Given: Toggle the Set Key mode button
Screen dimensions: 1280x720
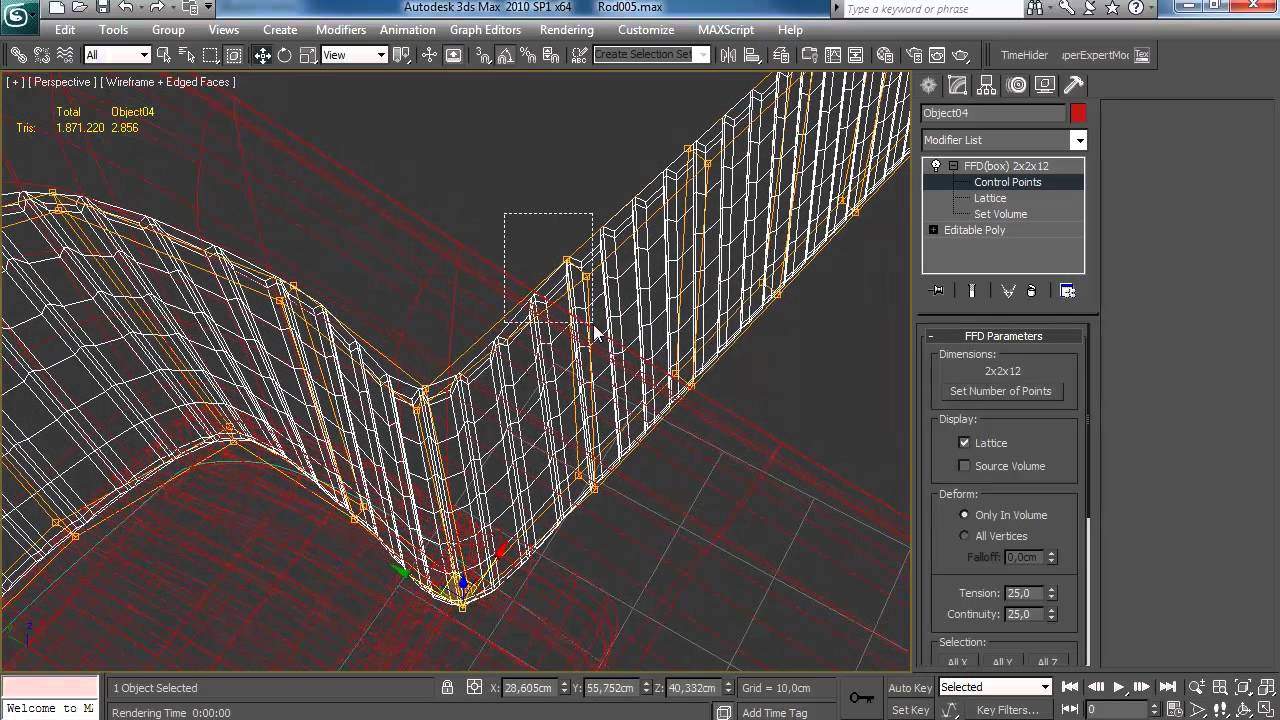Looking at the screenshot, I should (x=910, y=710).
